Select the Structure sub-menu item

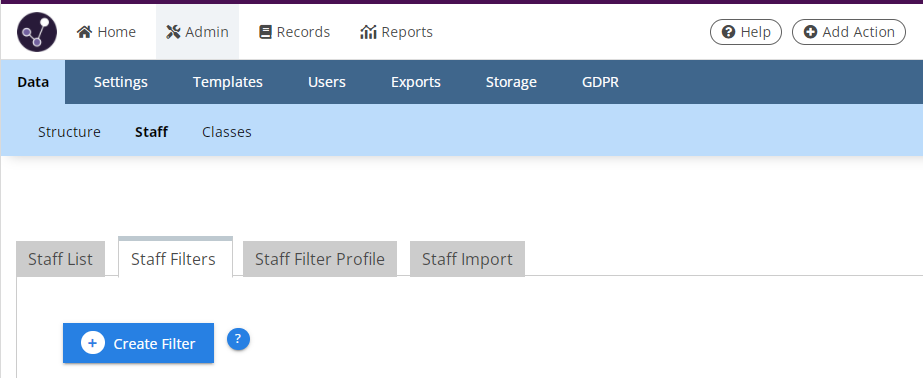tap(69, 132)
